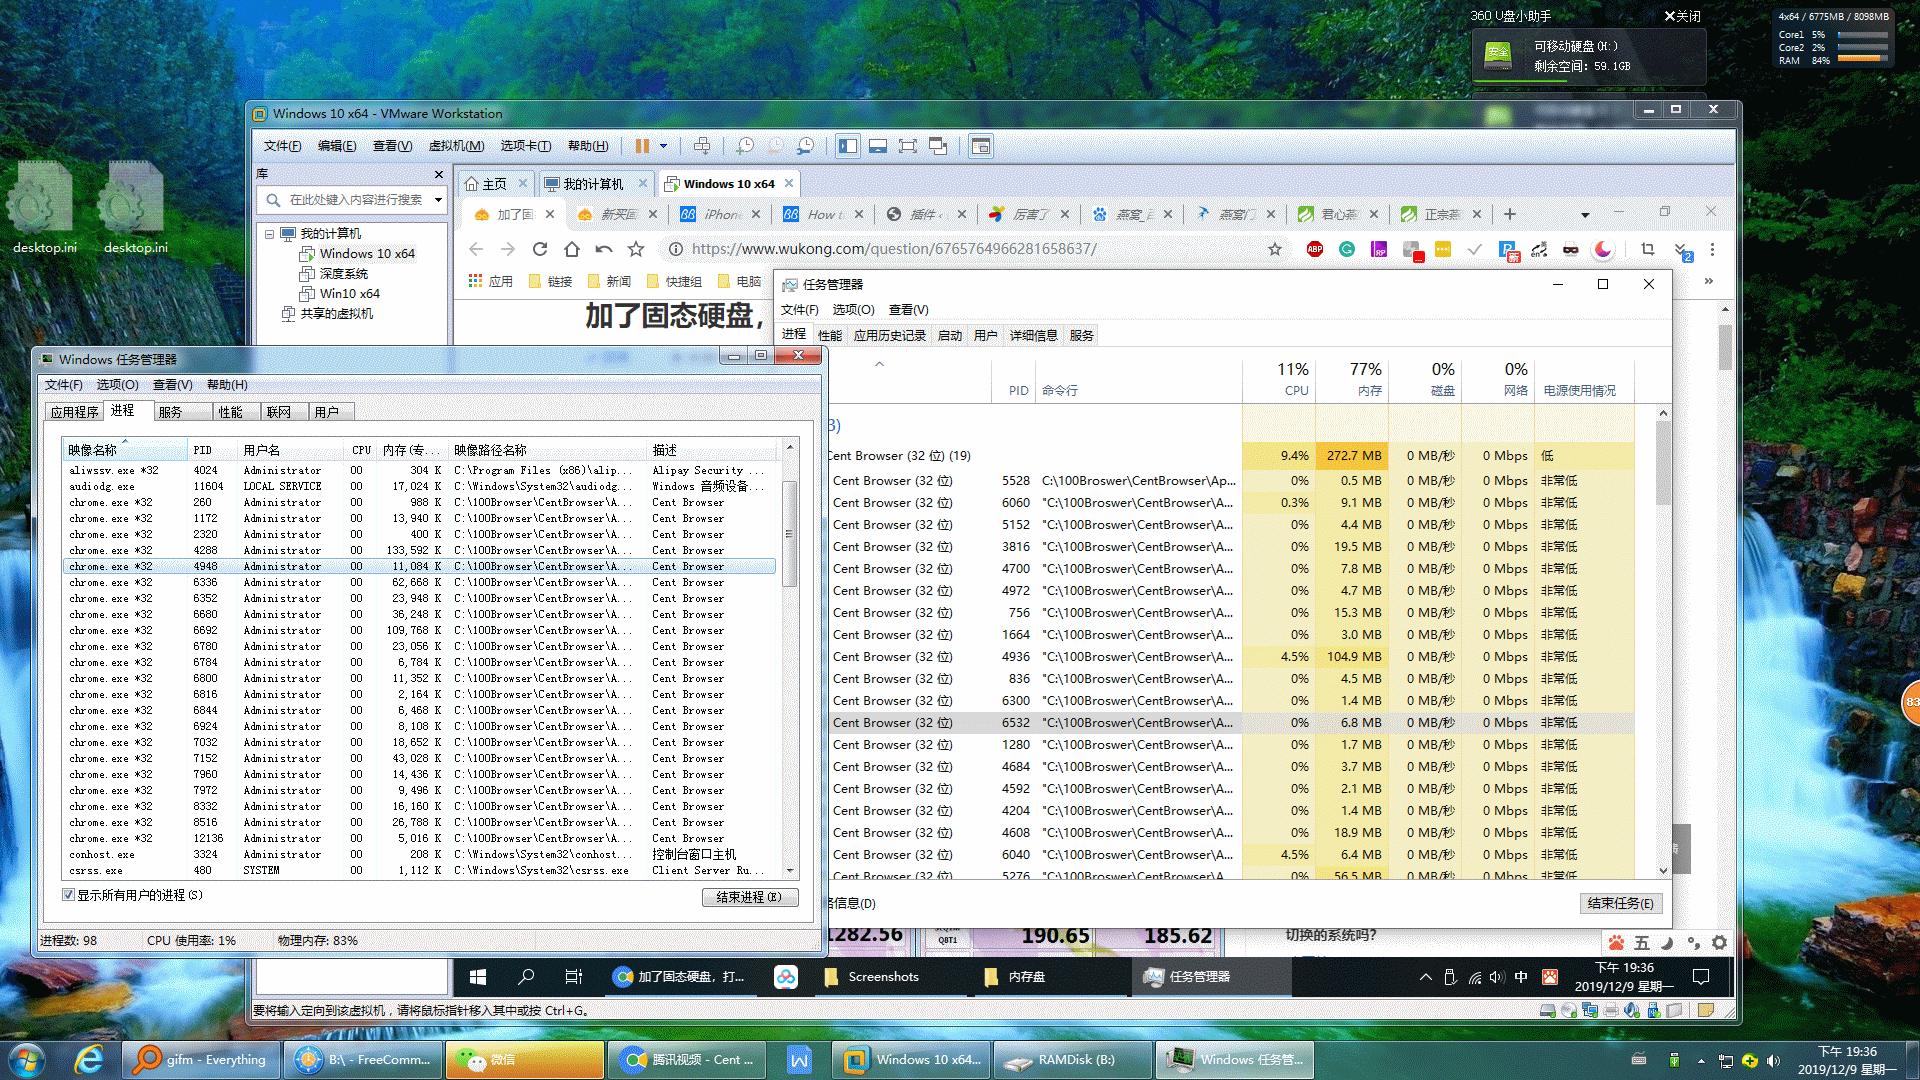Click the guest Windows 10 Start button
The image size is (1920, 1080).
point(478,977)
